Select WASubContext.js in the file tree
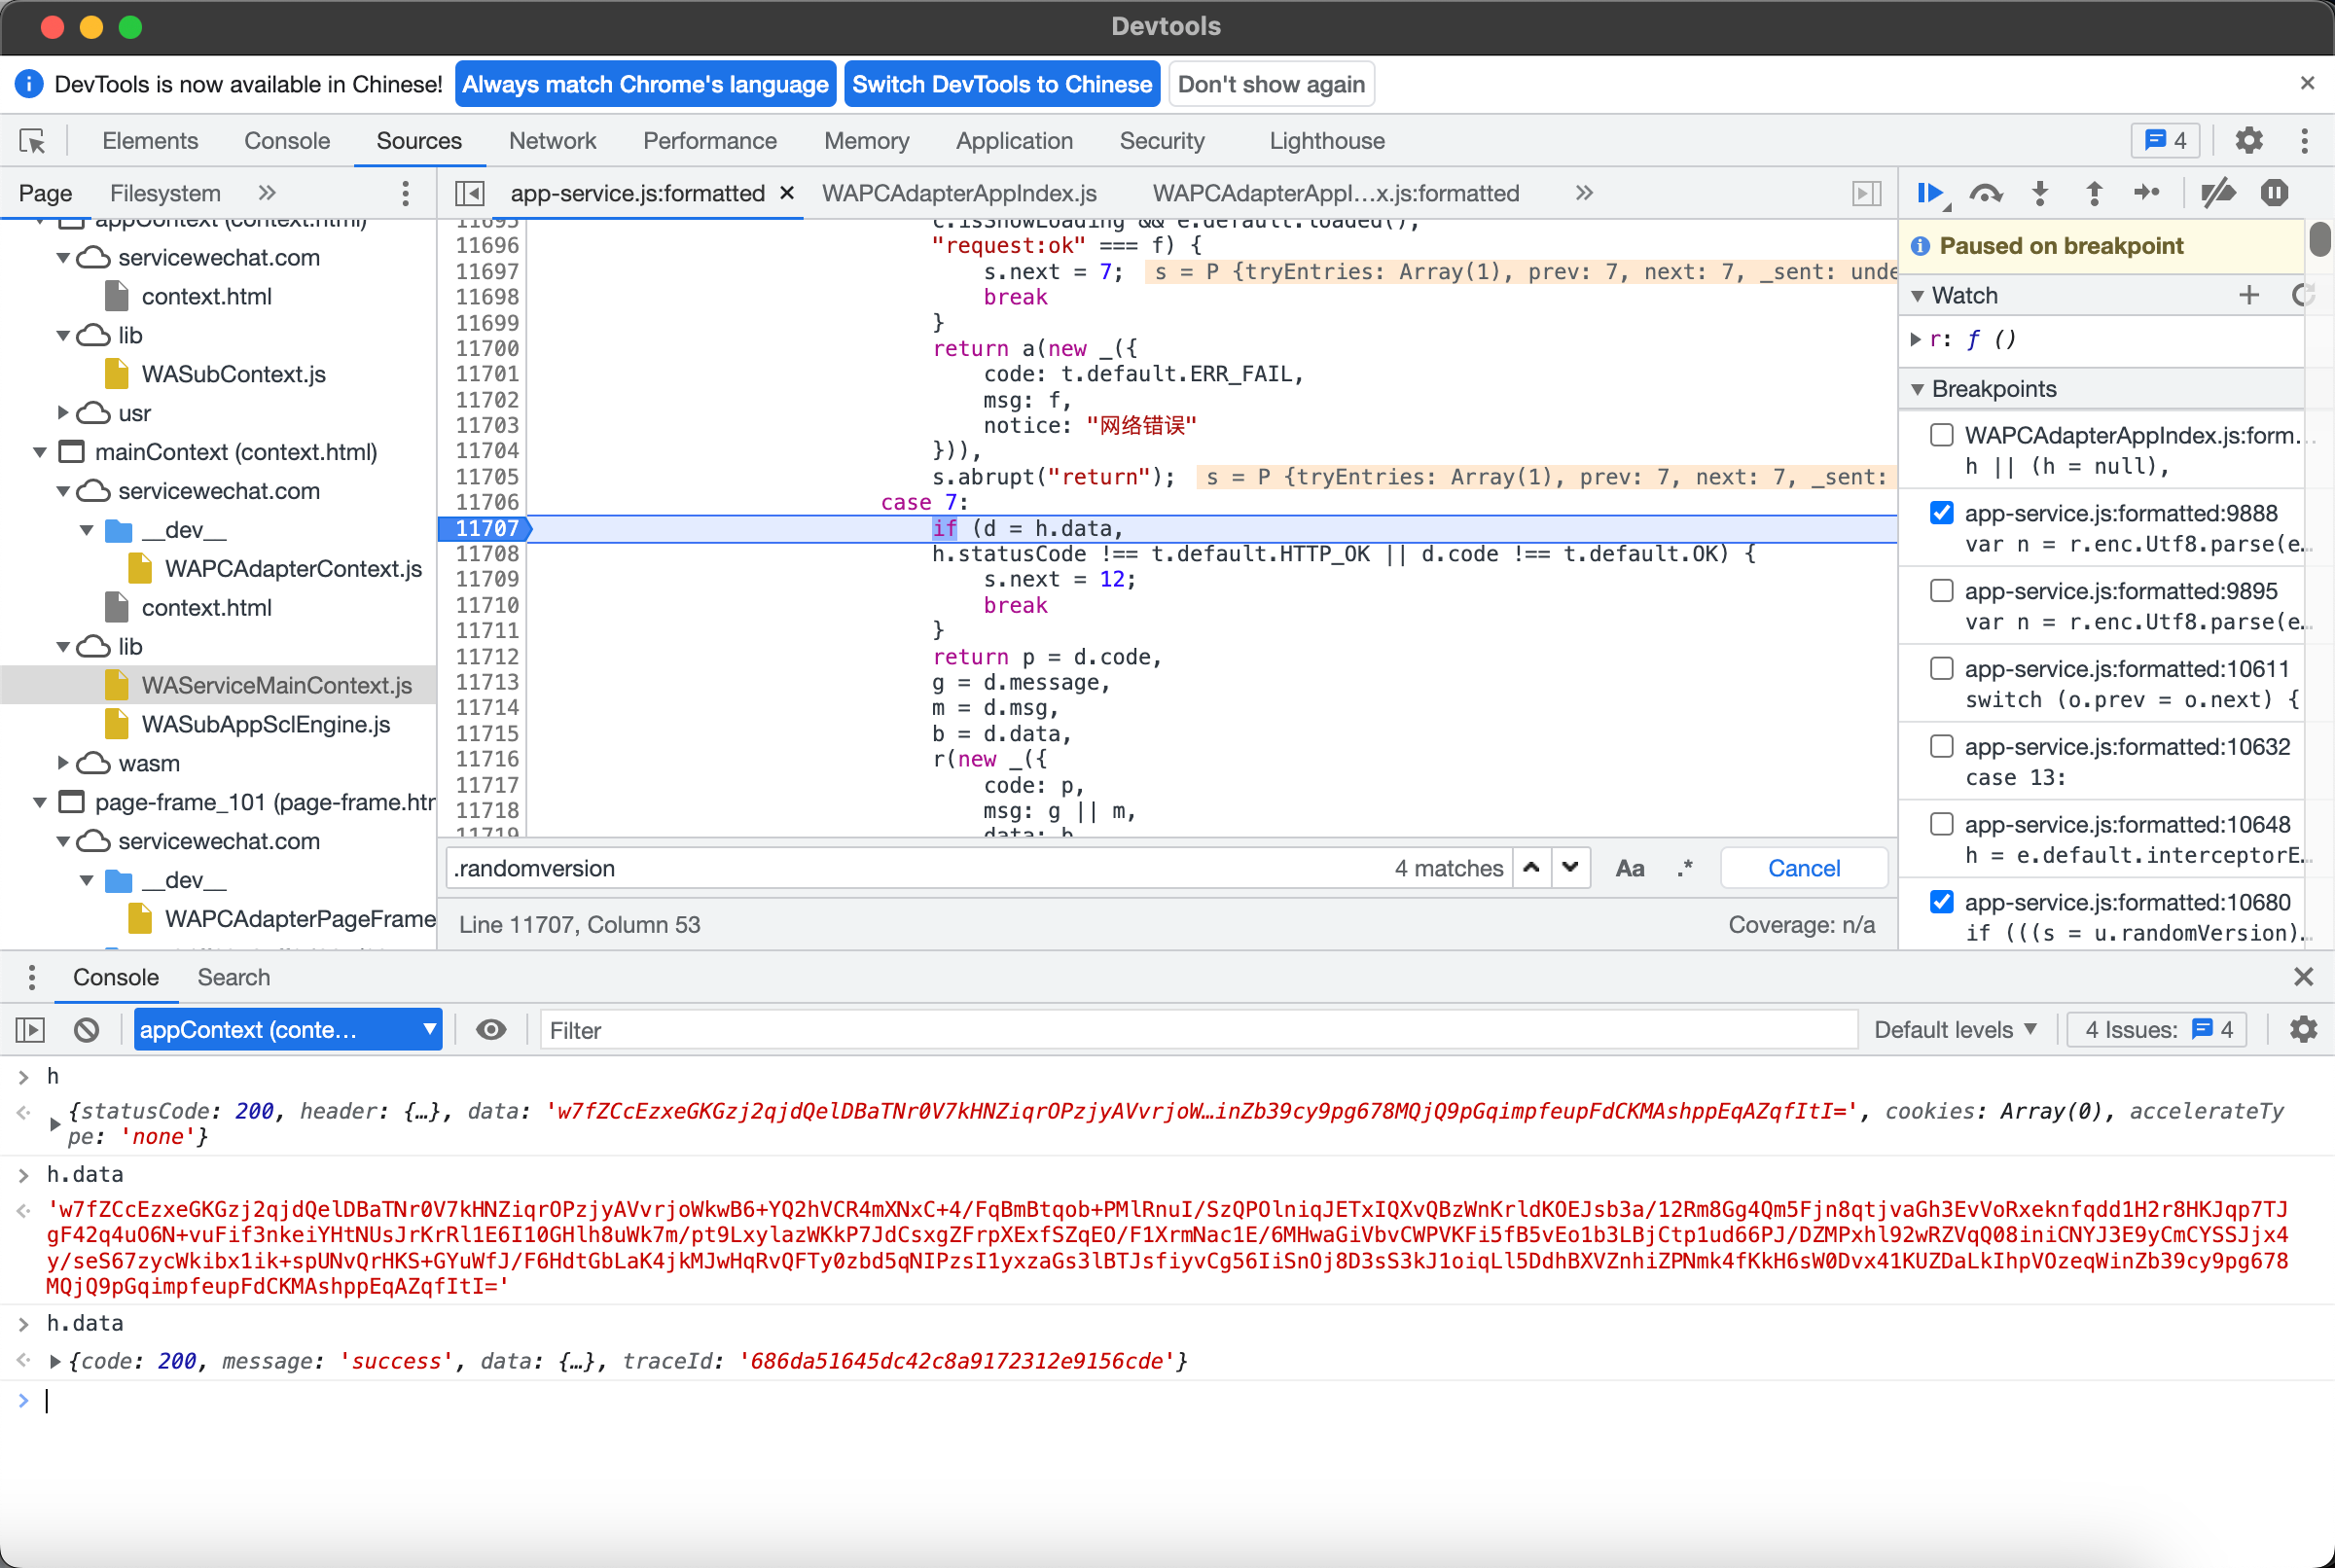The width and height of the screenshot is (2335, 1568). pyautogui.click(x=233, y=374)
